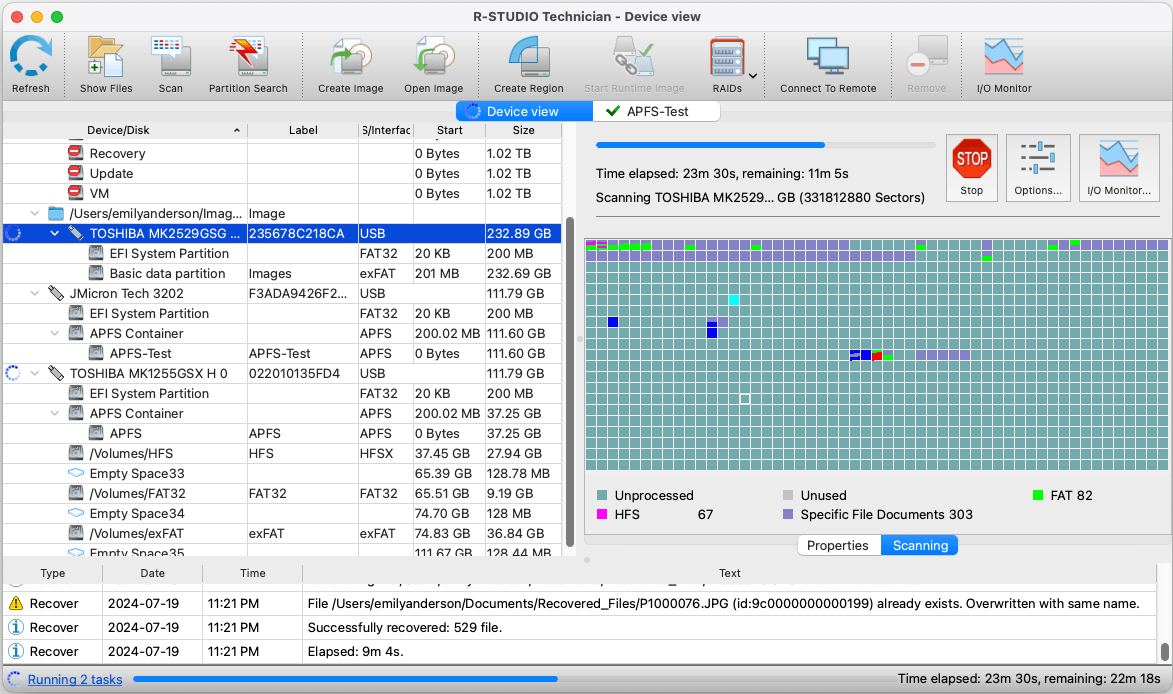This screenshot has height=694, width=1173.
Task: Click the 200 MB EFI partition icon under TOSHIBA MK2529GSG
Action: tap(96, 253)
